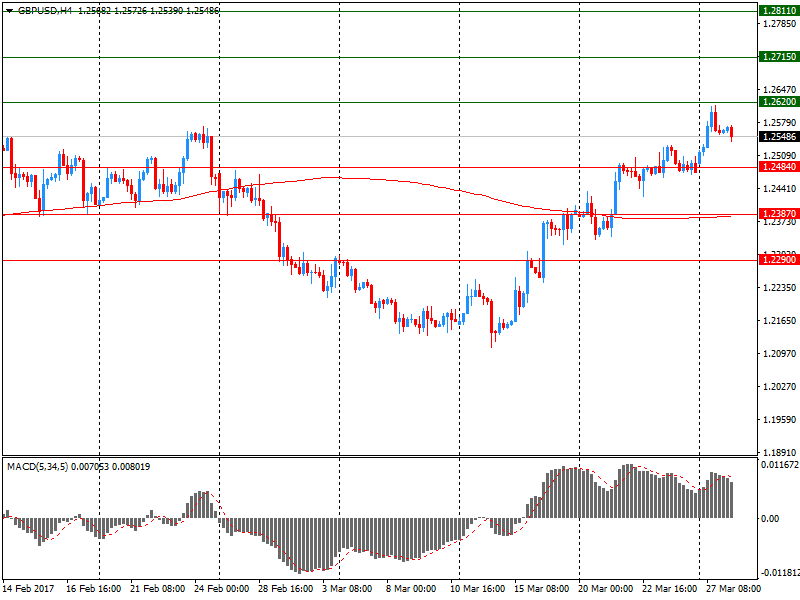
Task: Click the 3 Mar 08:00 time label
Action: [348, 589]
